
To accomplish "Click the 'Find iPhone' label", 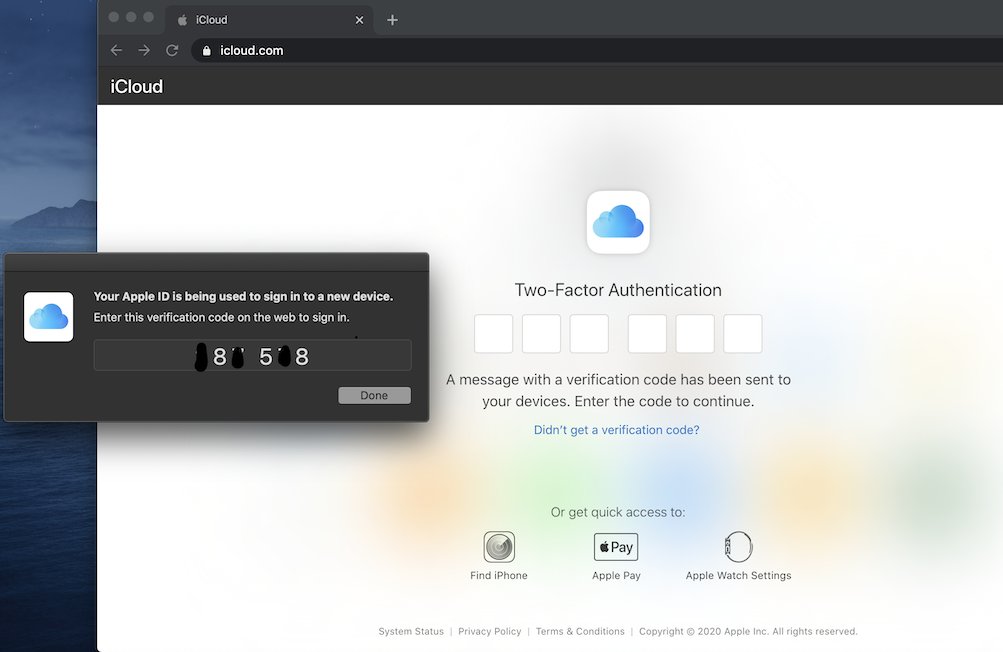I will [499, 575].
